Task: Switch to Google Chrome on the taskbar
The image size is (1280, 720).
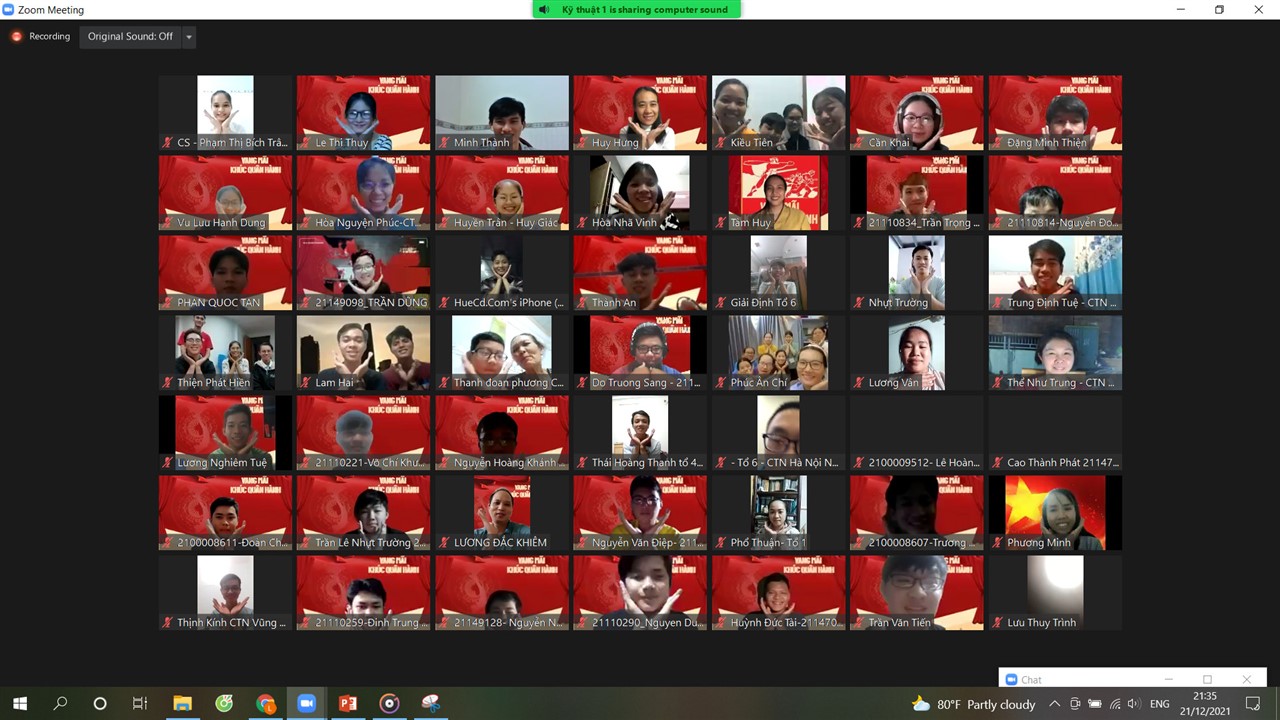Action: point(265,704)
